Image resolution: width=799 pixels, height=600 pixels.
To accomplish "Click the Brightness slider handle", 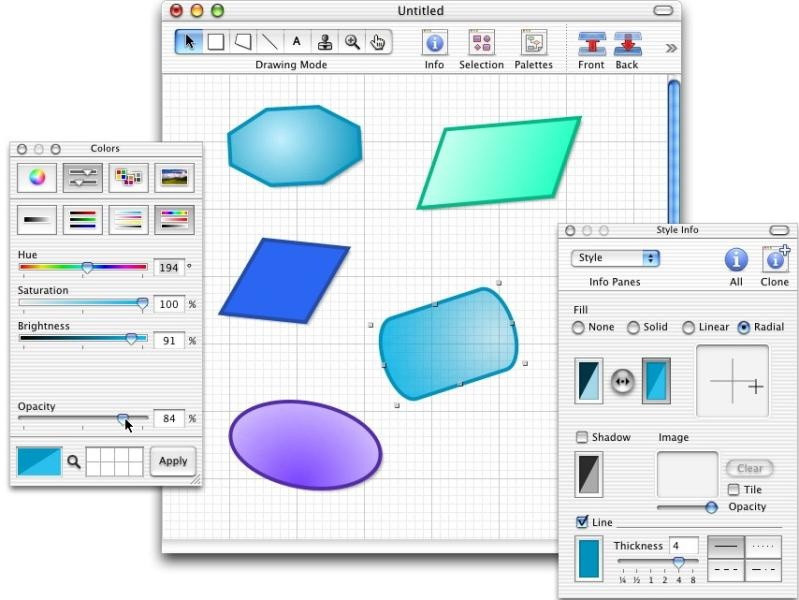I will [x=131, y=339].
